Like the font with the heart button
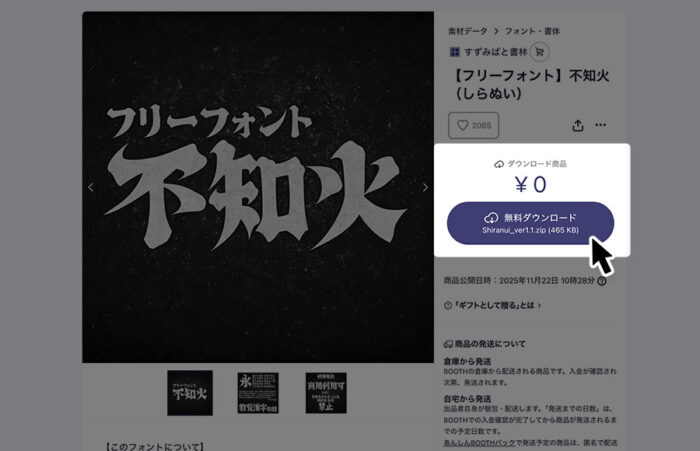 pos(473,125)
